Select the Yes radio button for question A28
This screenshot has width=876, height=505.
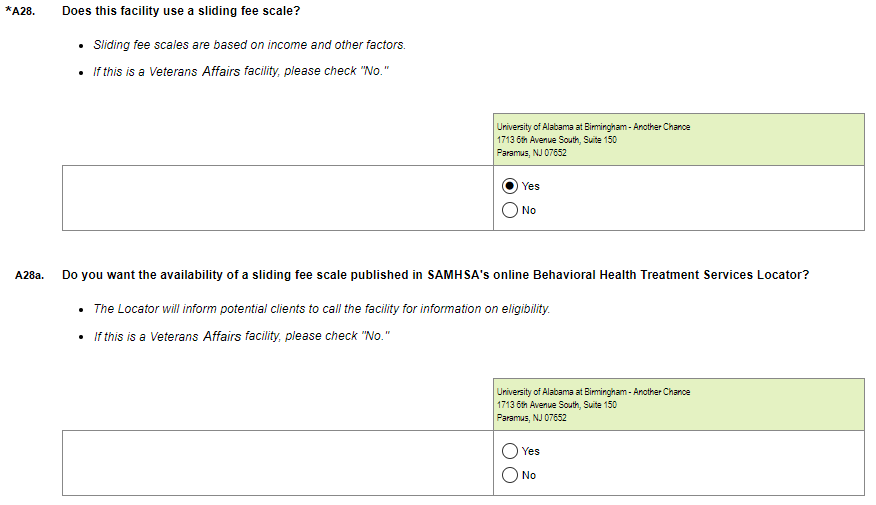(x=510, y=186)
